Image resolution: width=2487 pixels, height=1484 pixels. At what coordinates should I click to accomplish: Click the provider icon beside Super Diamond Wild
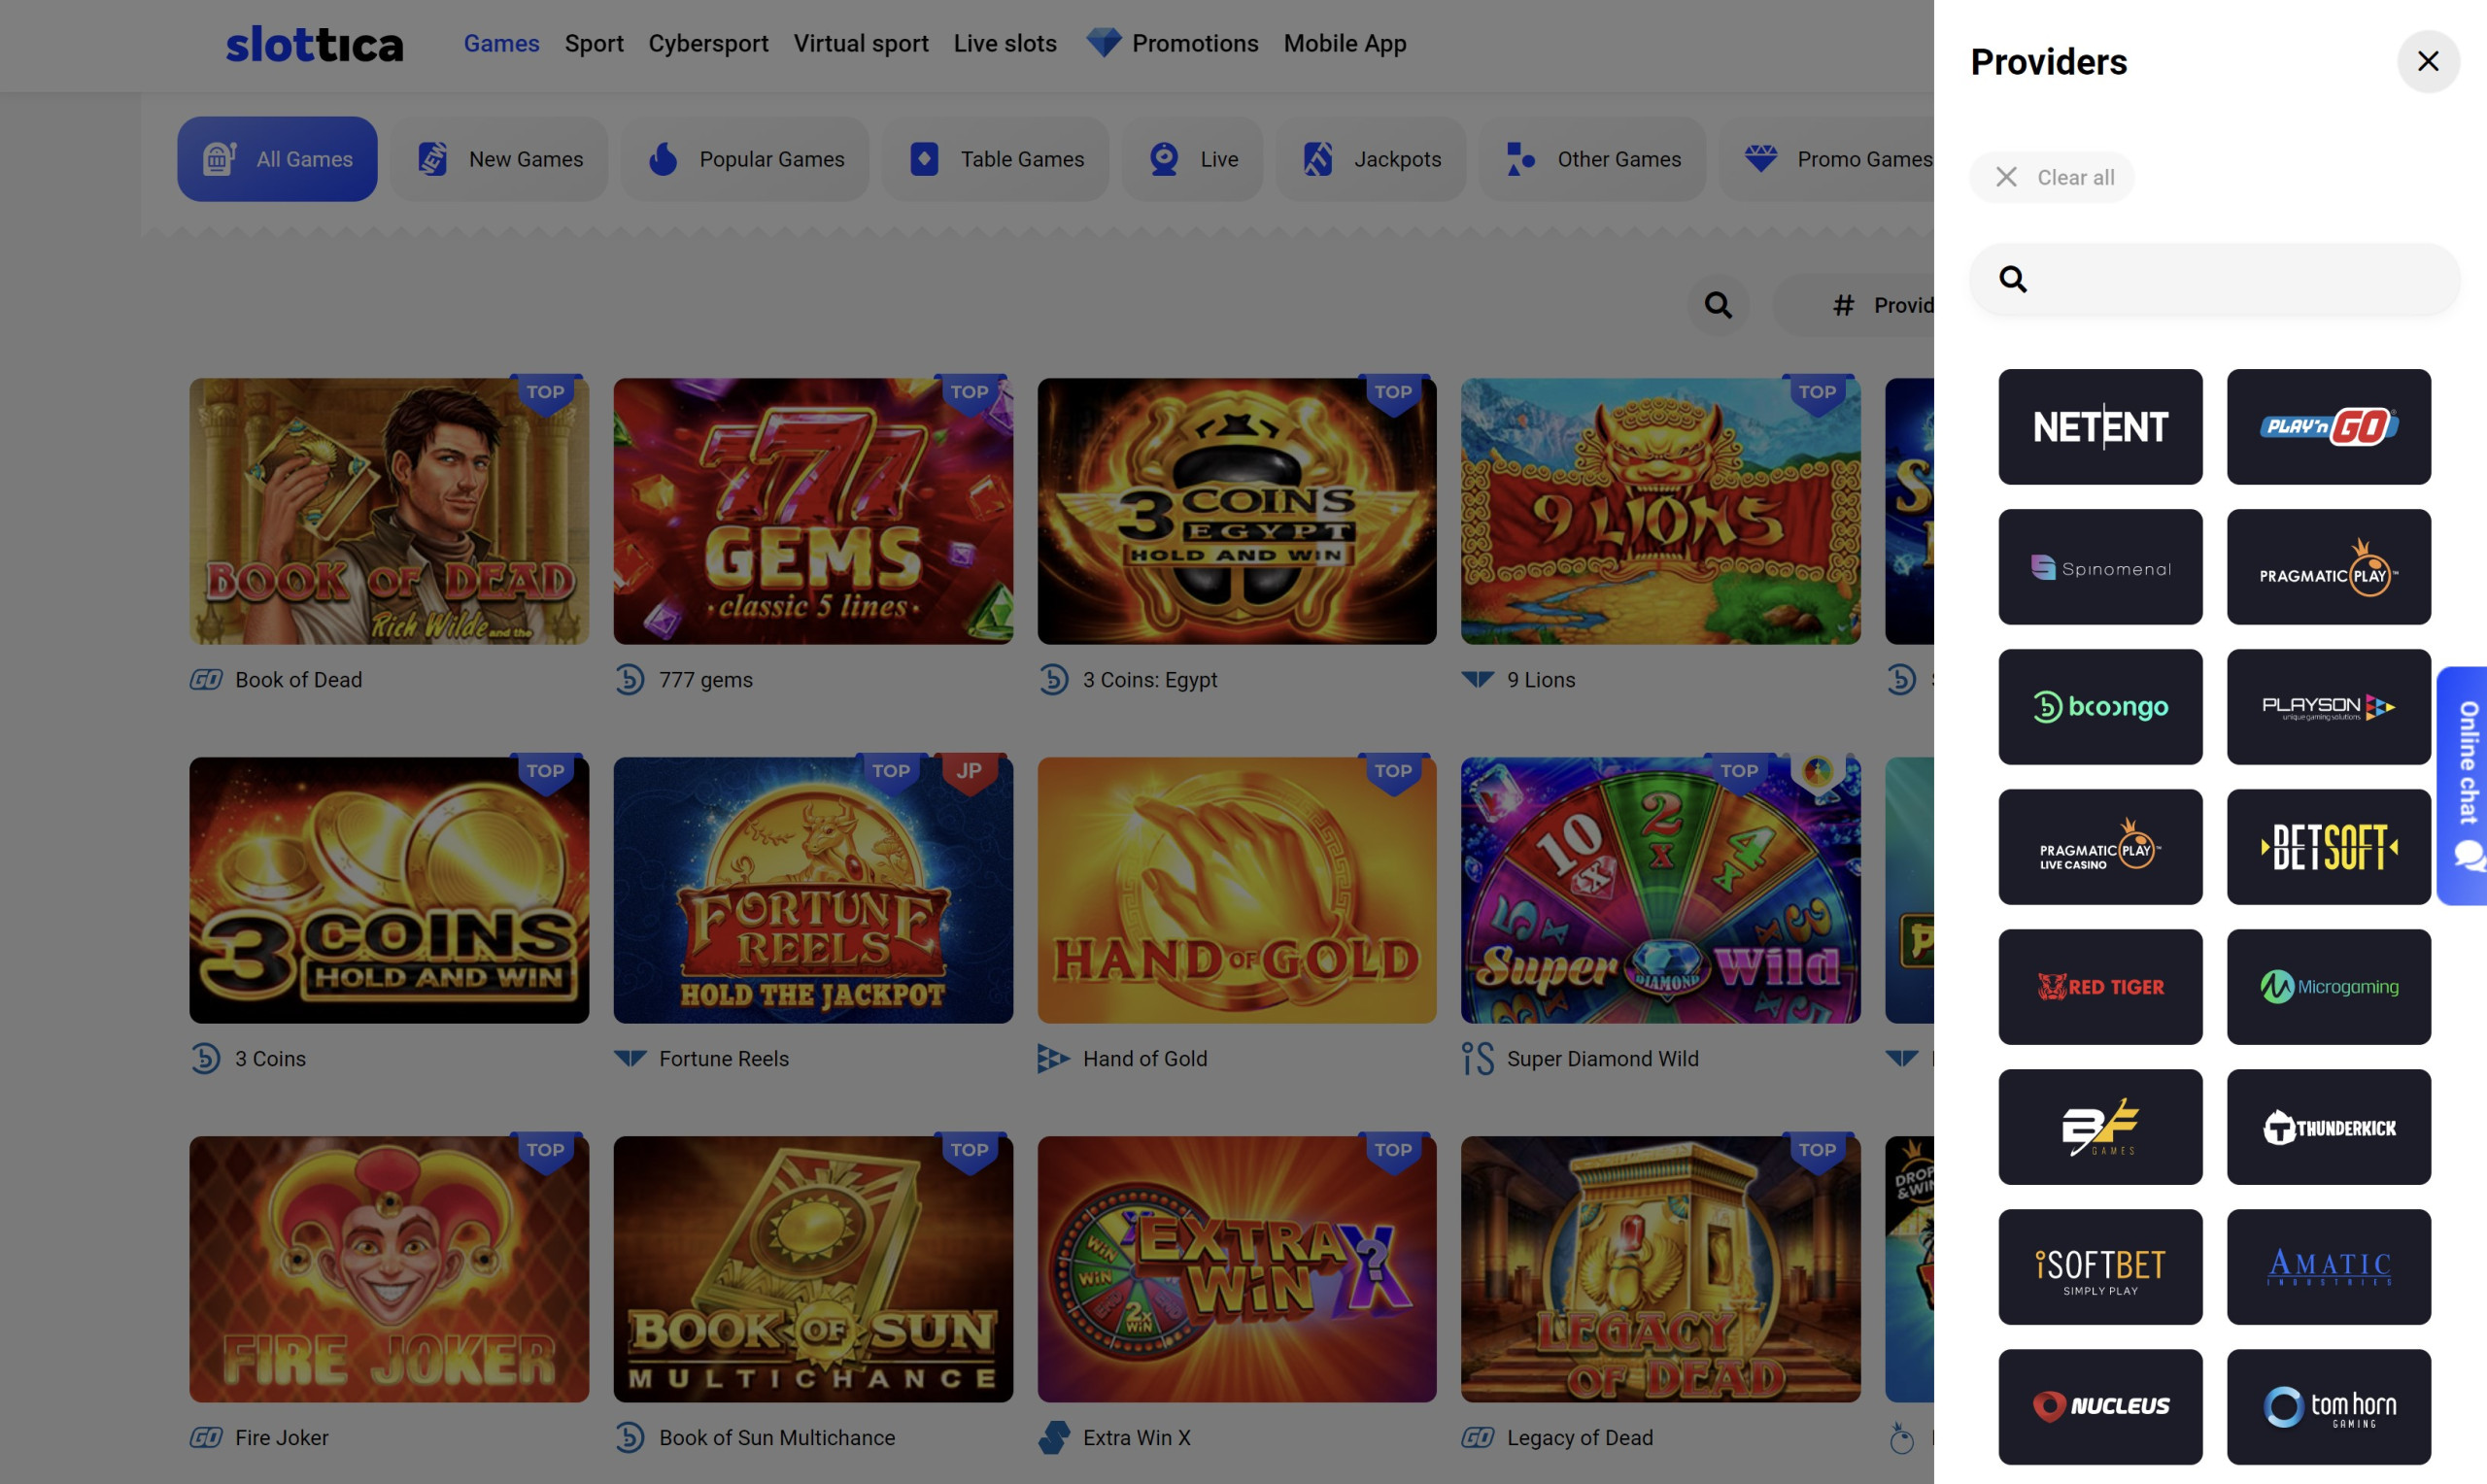pos(1478,1058)
